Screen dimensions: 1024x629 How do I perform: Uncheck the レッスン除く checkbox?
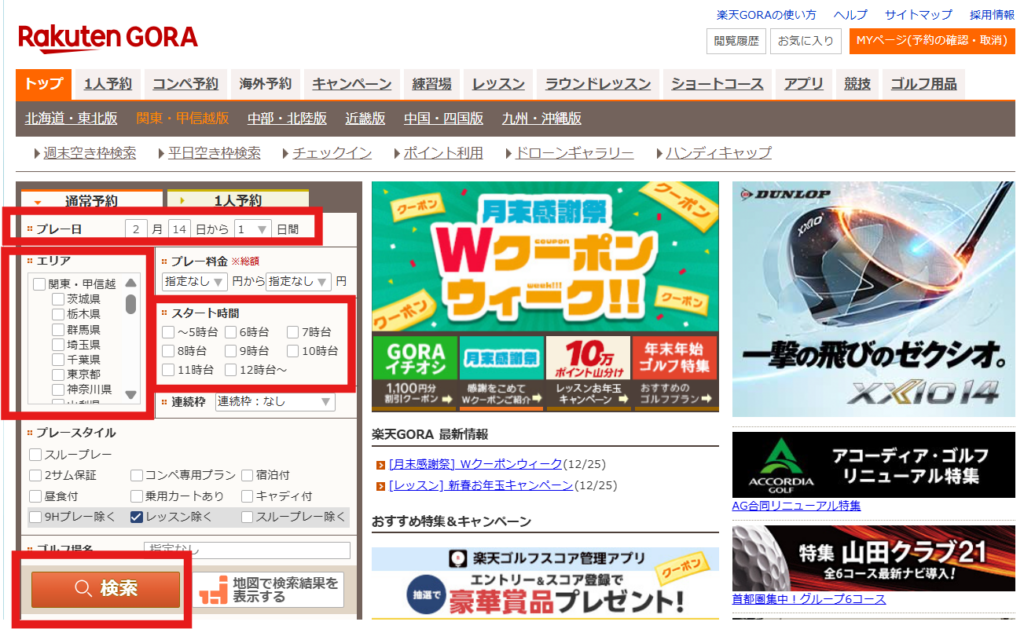coord(136,517)
